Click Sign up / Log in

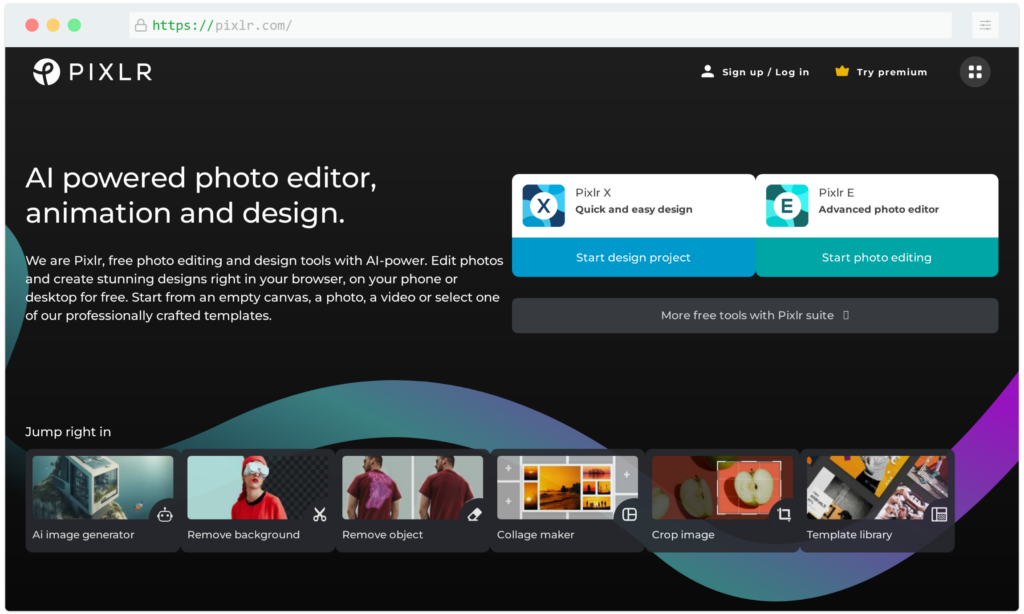765,72
